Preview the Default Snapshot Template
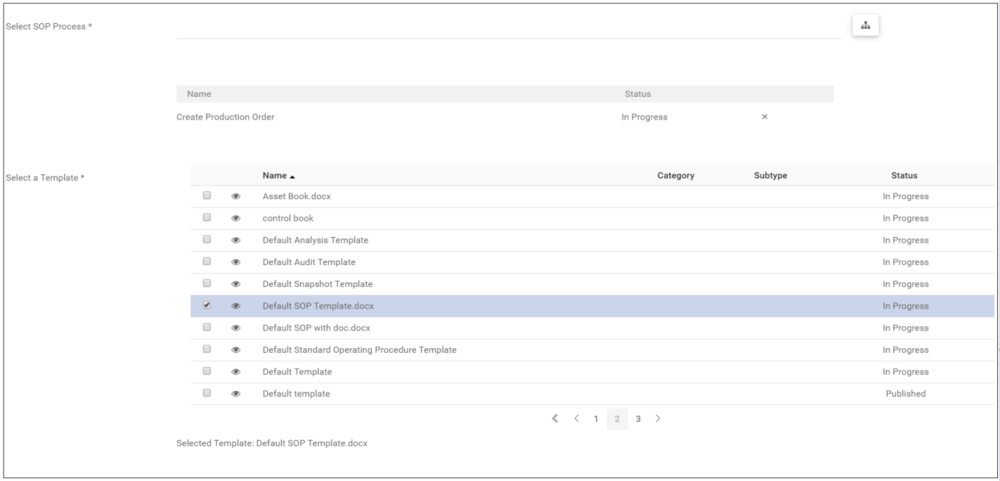1000x481 pixels. [236, 284]
